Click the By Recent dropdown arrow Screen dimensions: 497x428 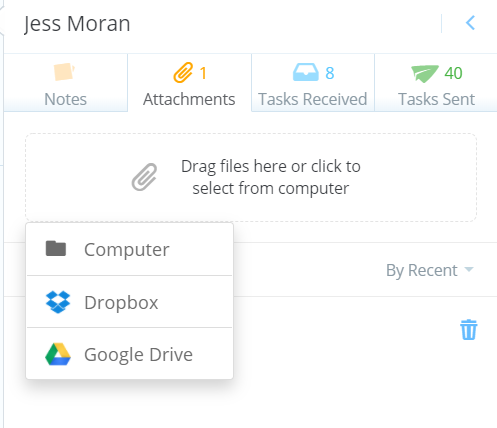[x=469, y=269]
